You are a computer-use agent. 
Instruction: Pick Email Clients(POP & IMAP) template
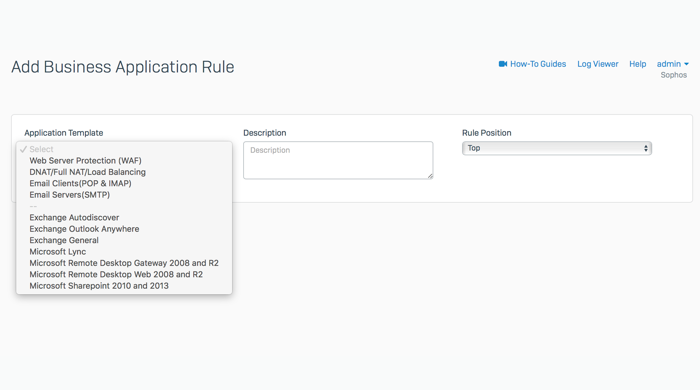(x=124, y=183)
